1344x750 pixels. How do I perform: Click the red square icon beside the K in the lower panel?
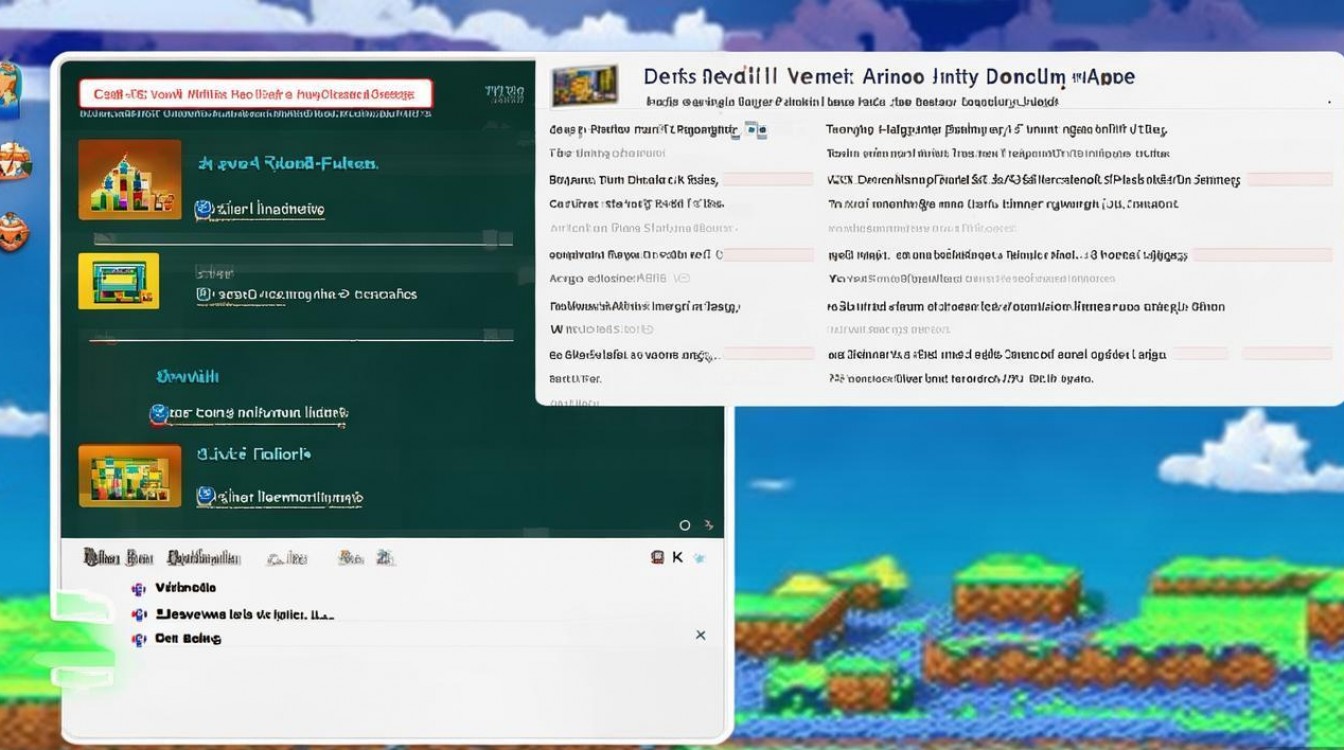point(658,557)
